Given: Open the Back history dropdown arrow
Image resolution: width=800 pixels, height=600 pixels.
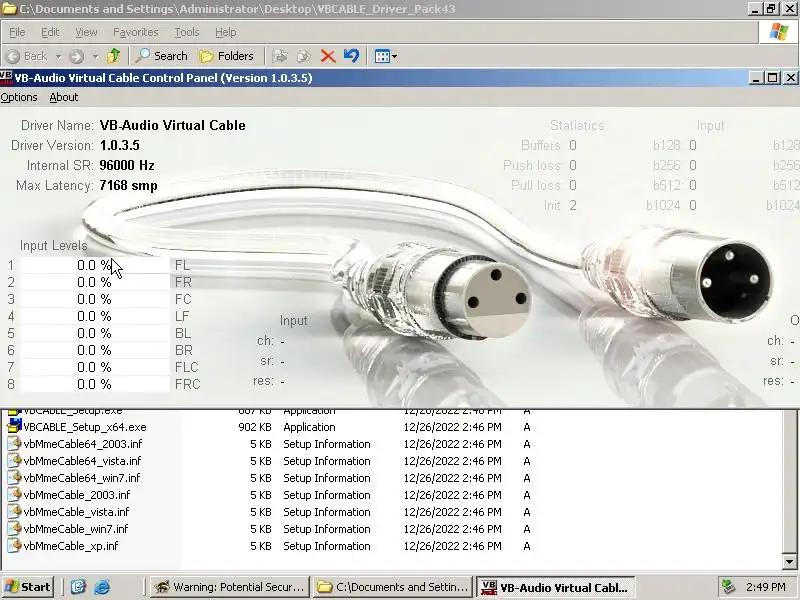Looking at the screenshot, I should (58, 56).
